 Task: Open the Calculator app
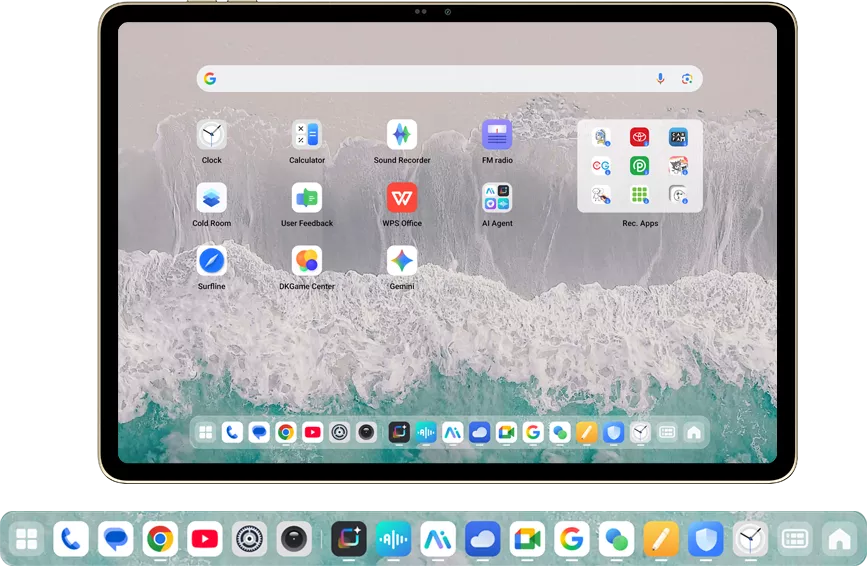[x=307, y=135]
